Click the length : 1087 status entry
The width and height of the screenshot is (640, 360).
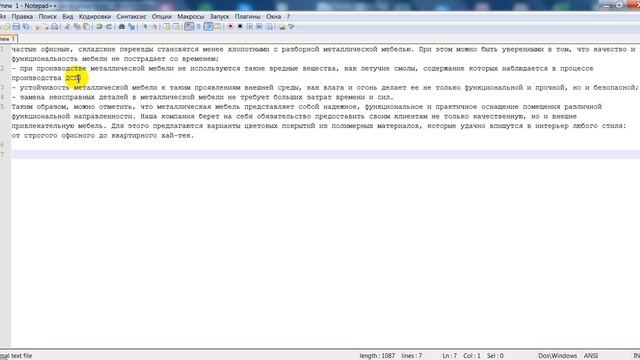tap(377, 356)
